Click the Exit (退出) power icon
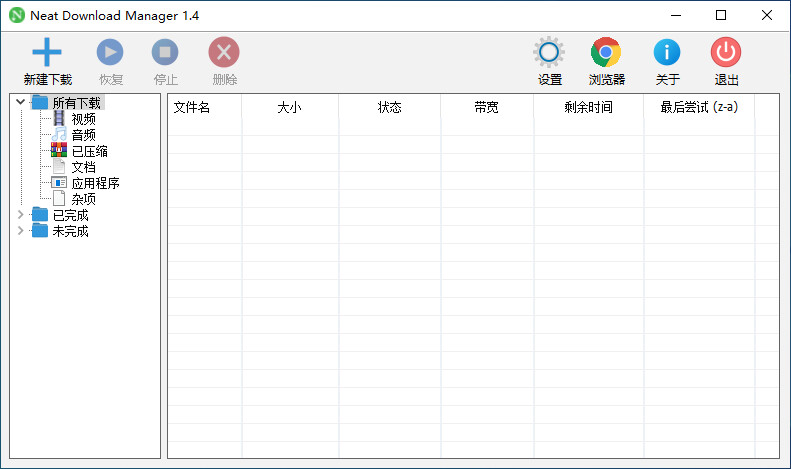Image resolution: width=791 pixels, height=469 pixels. 726,53
